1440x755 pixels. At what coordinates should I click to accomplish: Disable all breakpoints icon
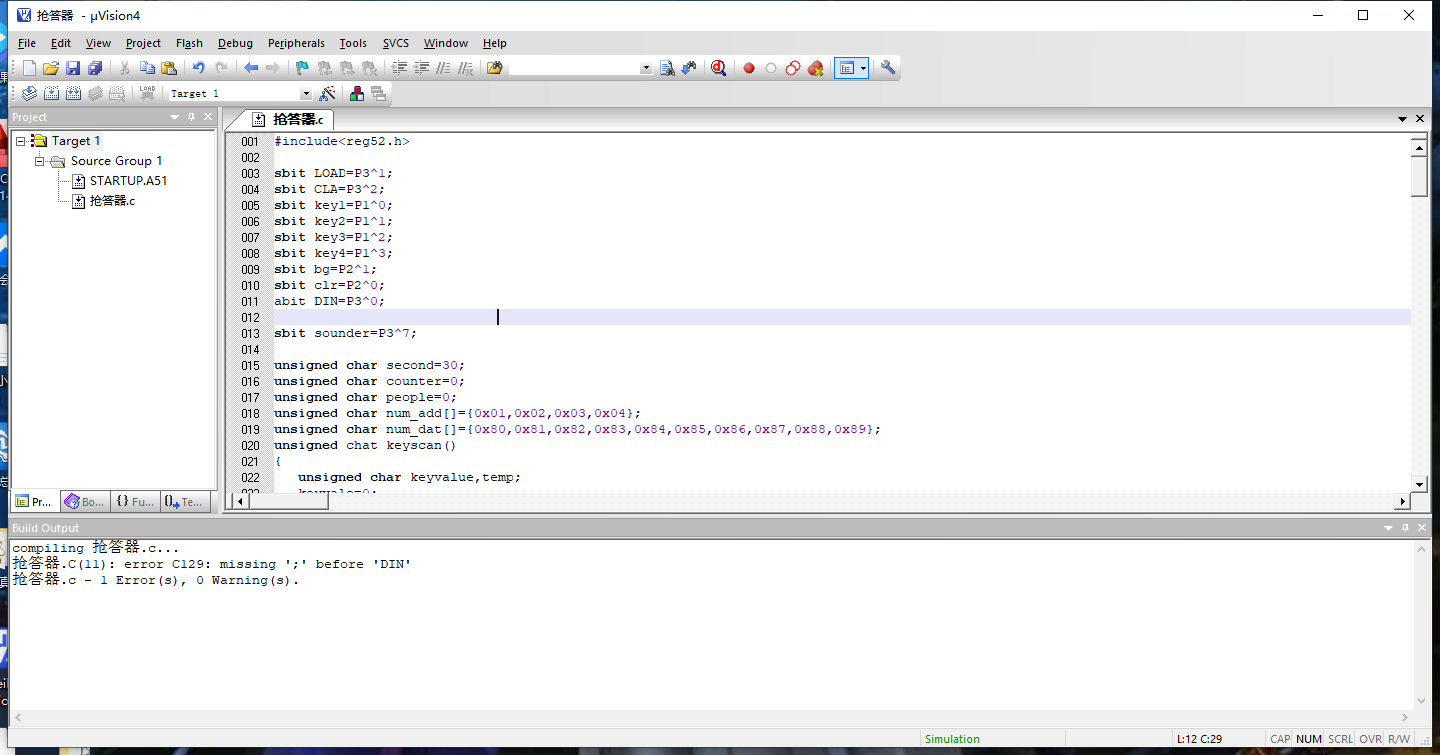[x=792, y=68]
